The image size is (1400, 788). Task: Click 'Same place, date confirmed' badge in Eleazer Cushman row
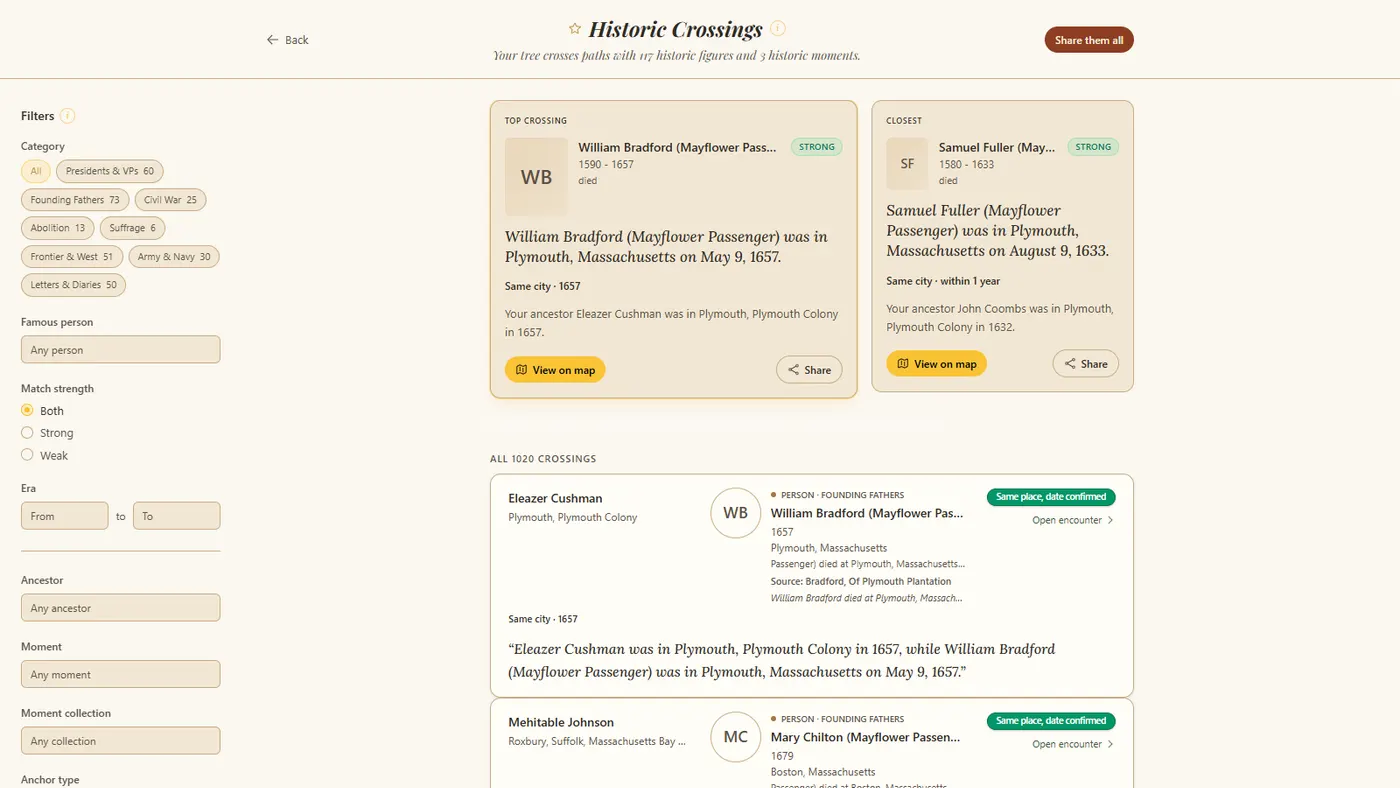(1051, 497)
